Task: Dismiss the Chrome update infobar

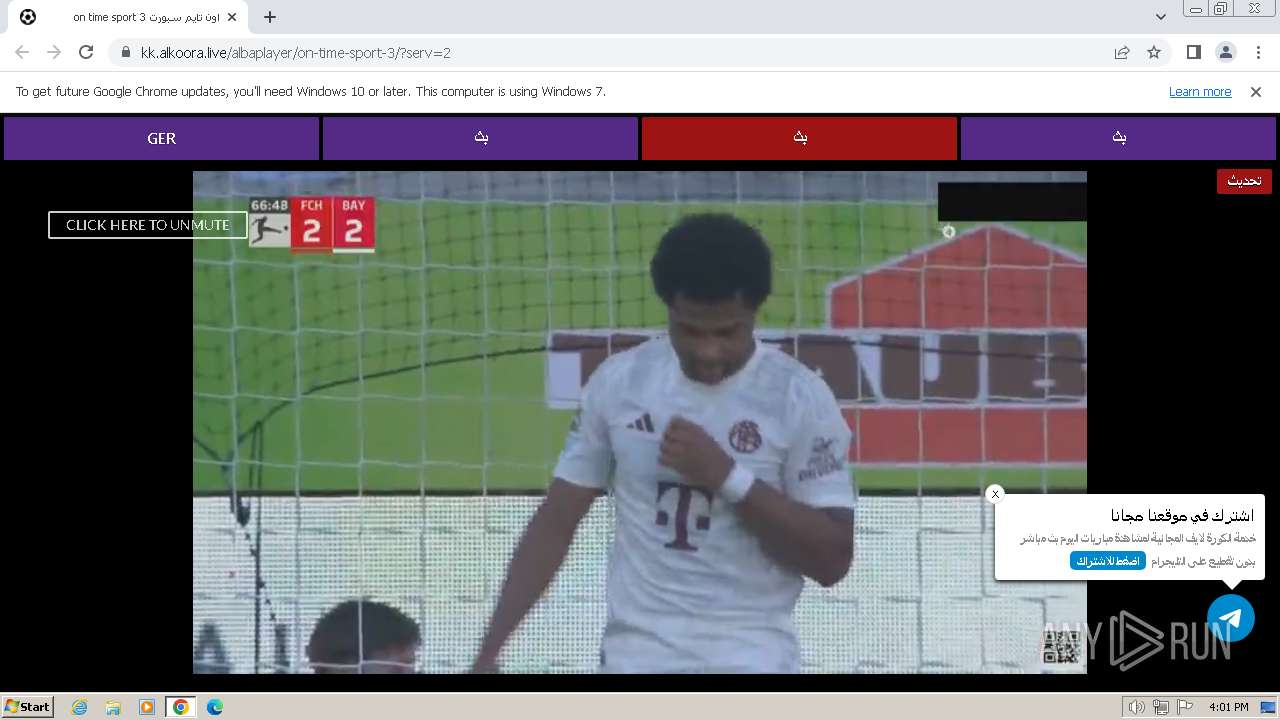Action: pos(1256,92)
